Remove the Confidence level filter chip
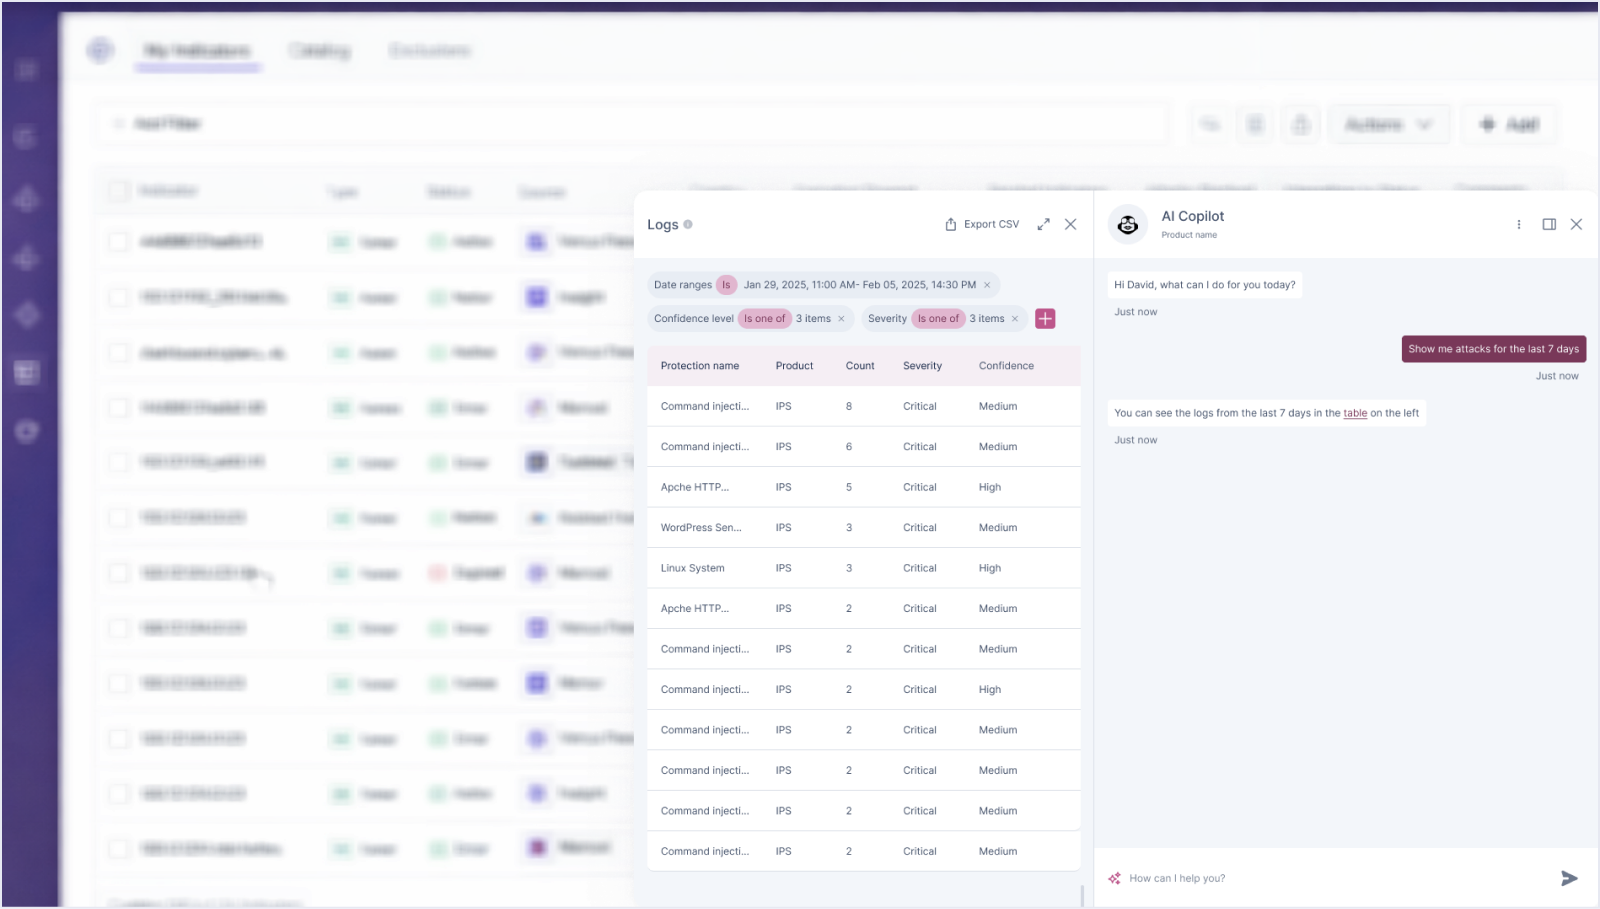This screenshot has width=1600, height=909. pos(841,319)
